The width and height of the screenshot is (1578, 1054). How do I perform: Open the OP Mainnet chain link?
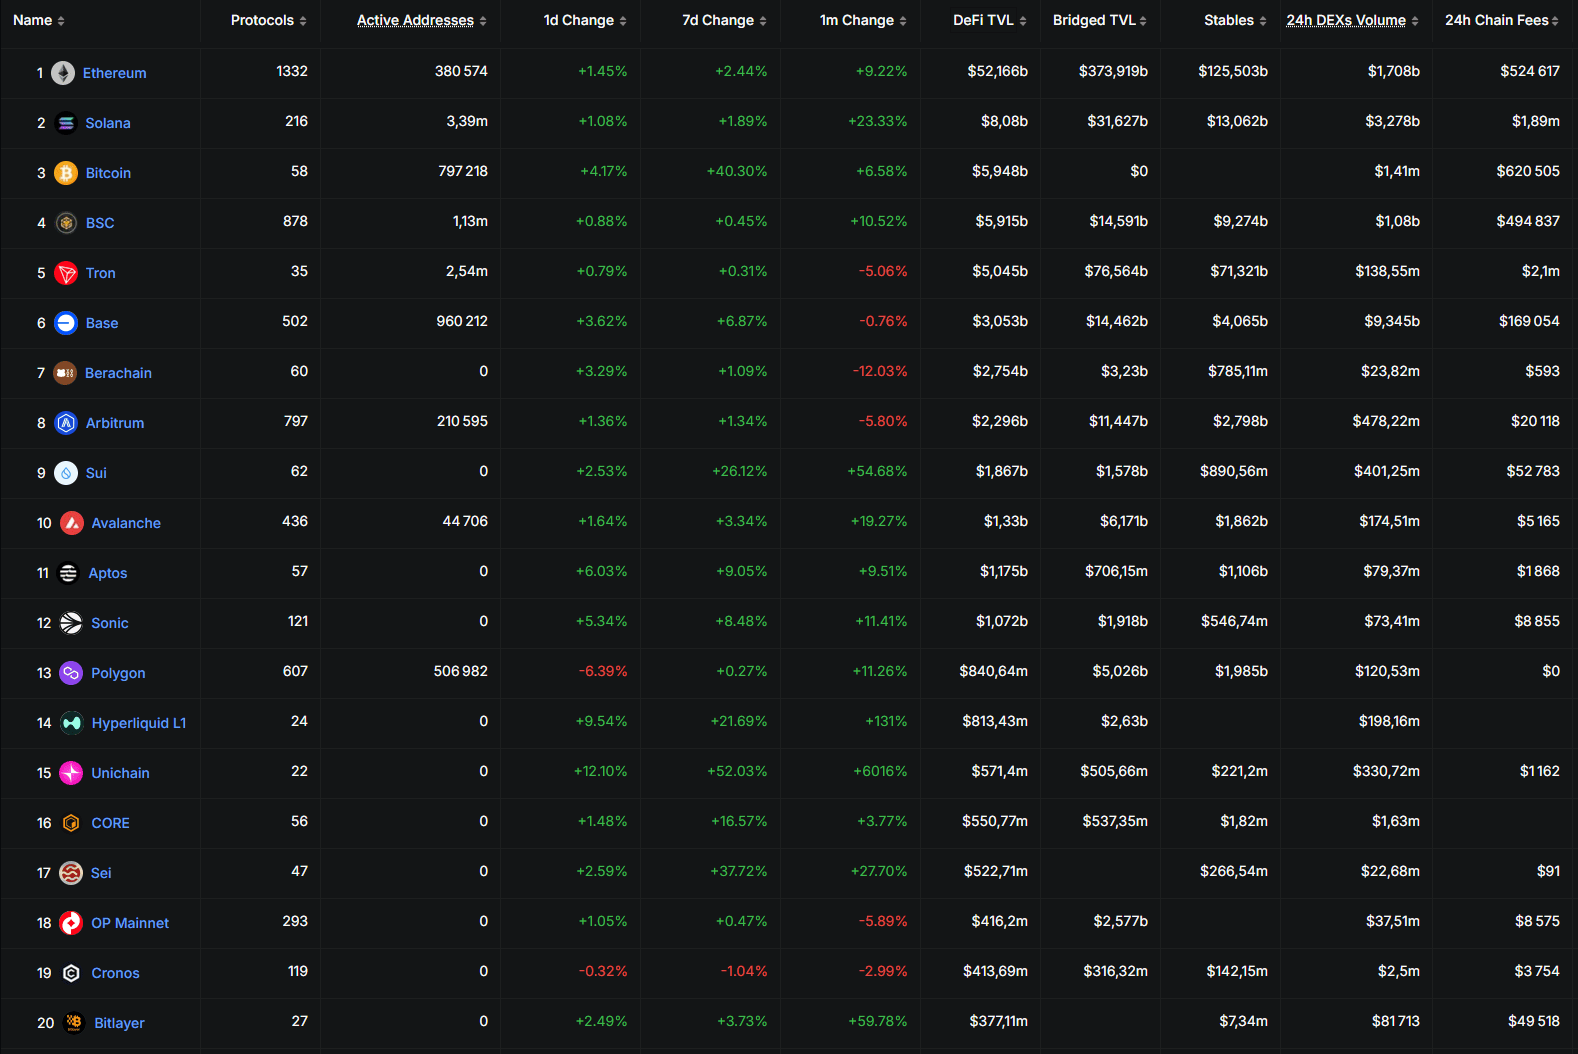130,923
